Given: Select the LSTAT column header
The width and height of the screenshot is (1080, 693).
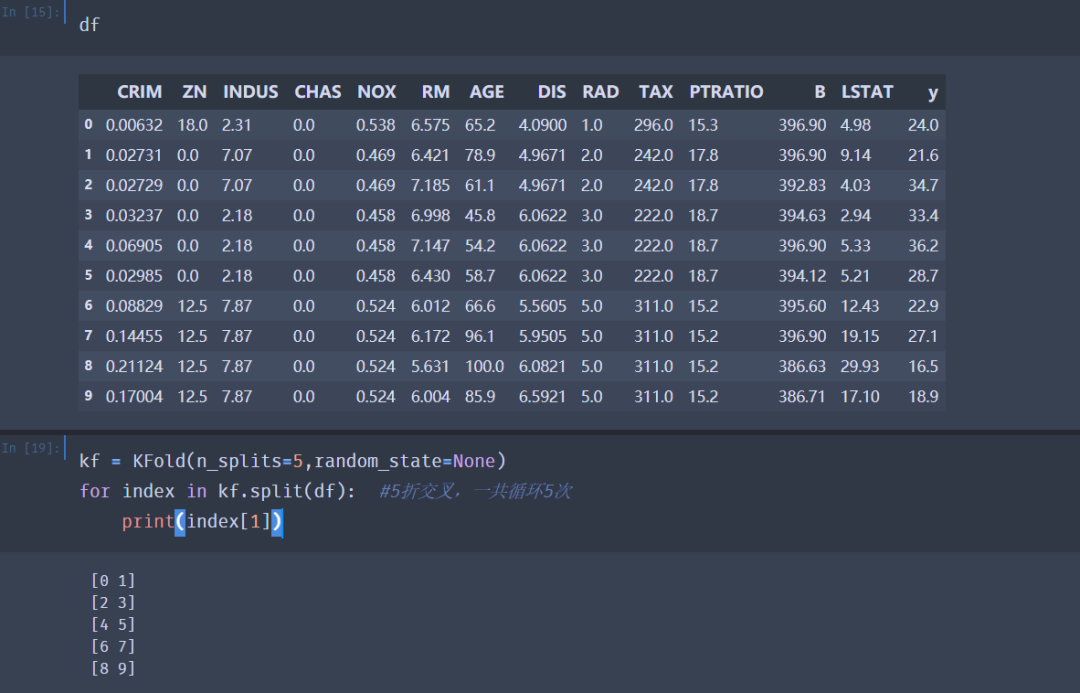Looking at the screenshot, I should (x=866, y=91).
